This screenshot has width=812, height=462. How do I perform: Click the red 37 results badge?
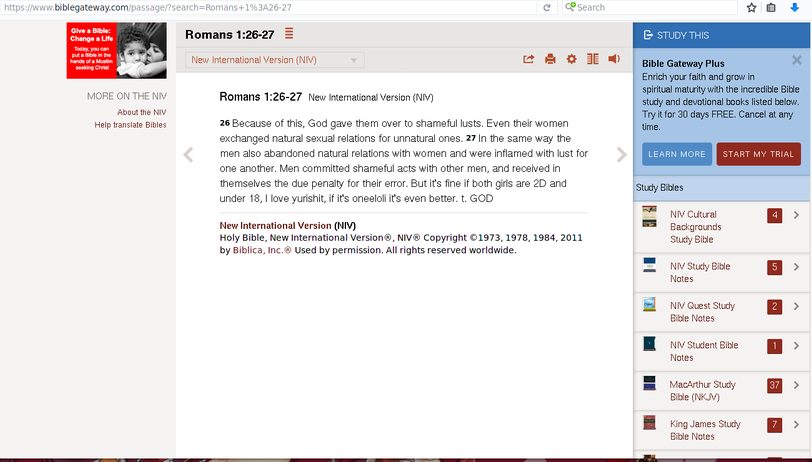775,385
